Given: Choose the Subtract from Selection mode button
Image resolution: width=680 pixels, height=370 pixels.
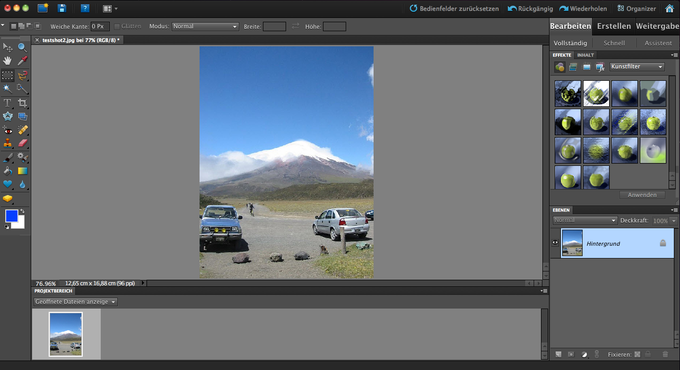Looking at the screenshot, I should click(x=29, y=26).
